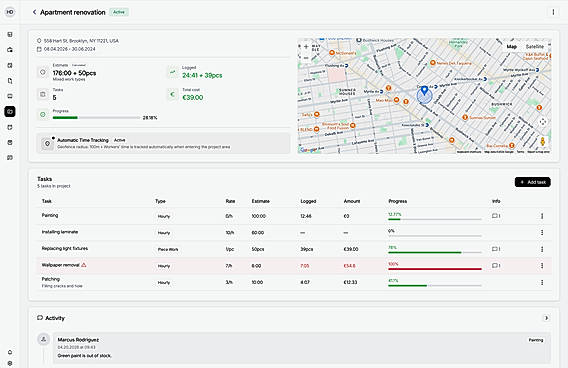This screenshot has height=368, width=568.
Task: Select the Street View pegman on the map
Action: 543,141
